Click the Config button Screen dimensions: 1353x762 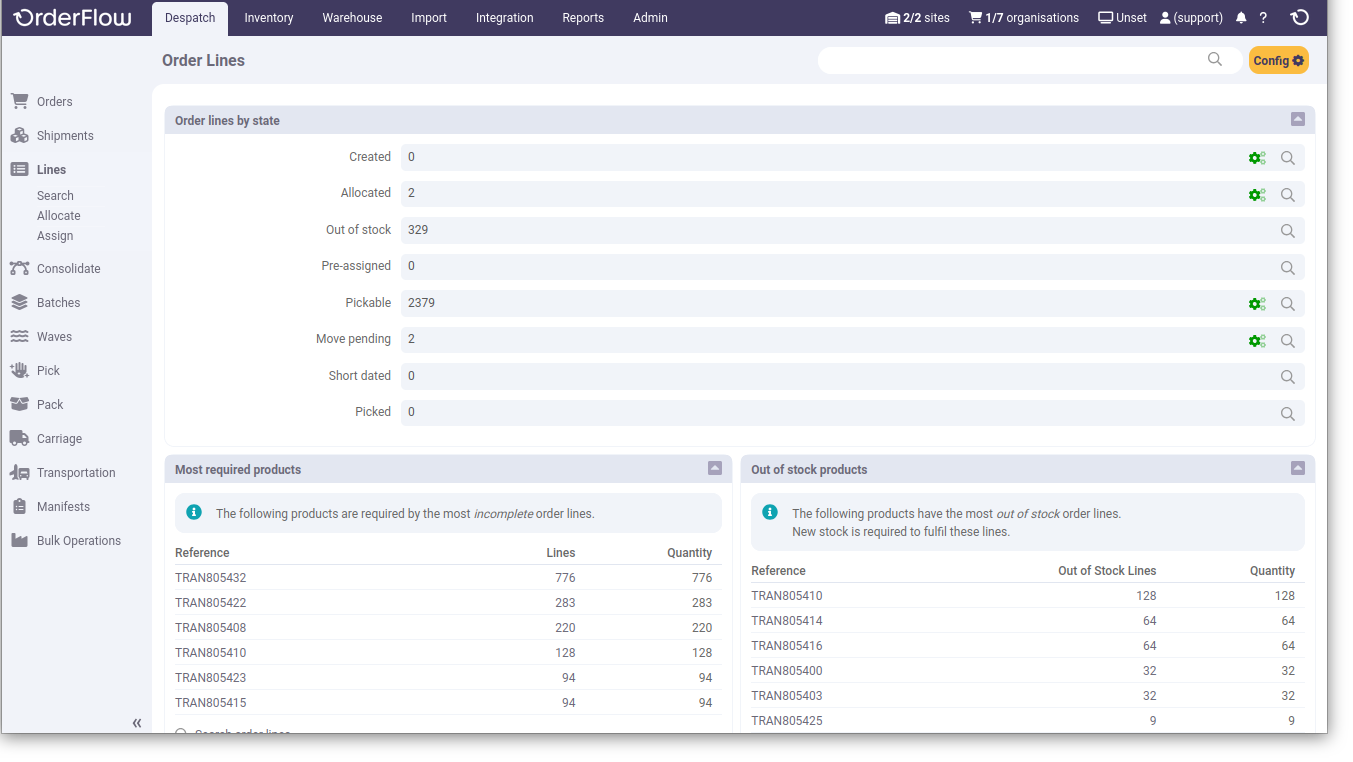pos(1278,60)
